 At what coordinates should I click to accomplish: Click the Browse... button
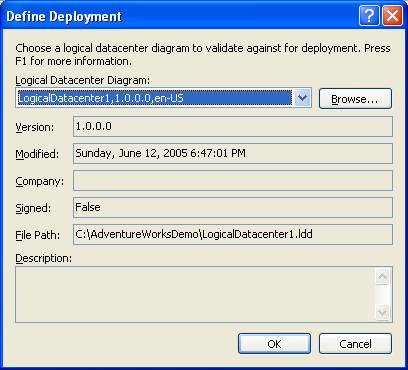coord(355,99)
